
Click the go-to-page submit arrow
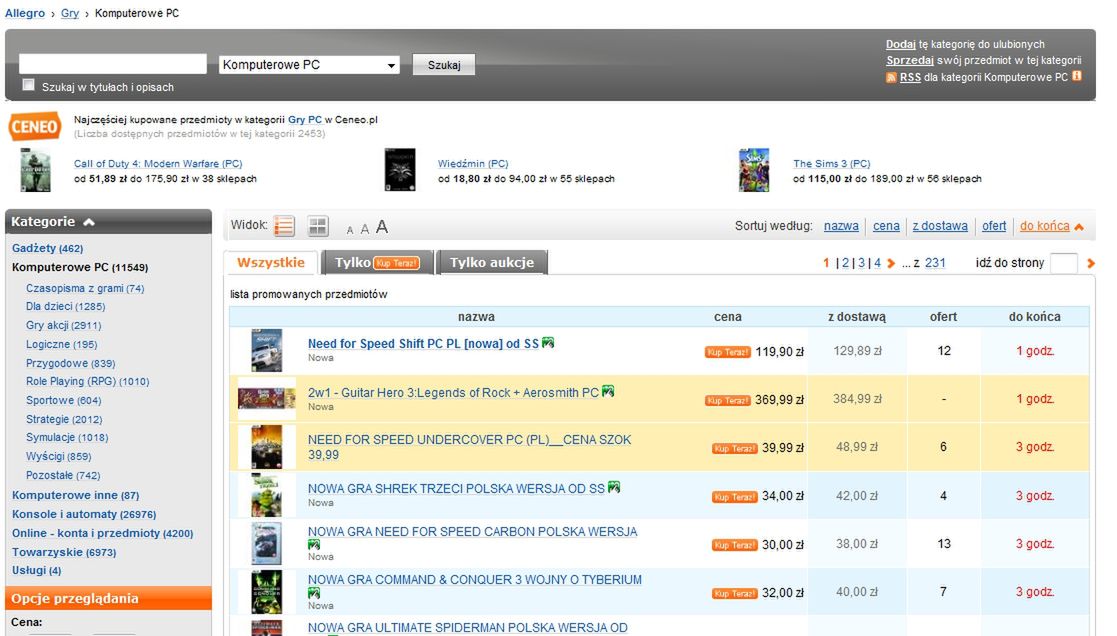(x=1091, y=264)
